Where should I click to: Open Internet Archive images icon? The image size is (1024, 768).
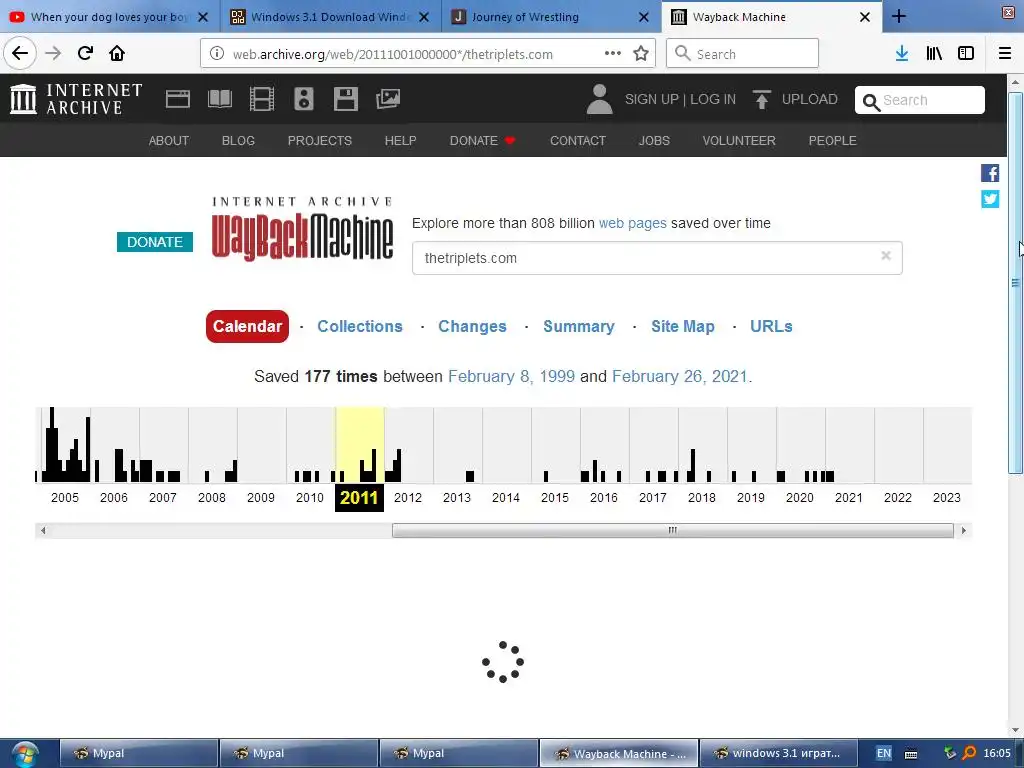388,99
